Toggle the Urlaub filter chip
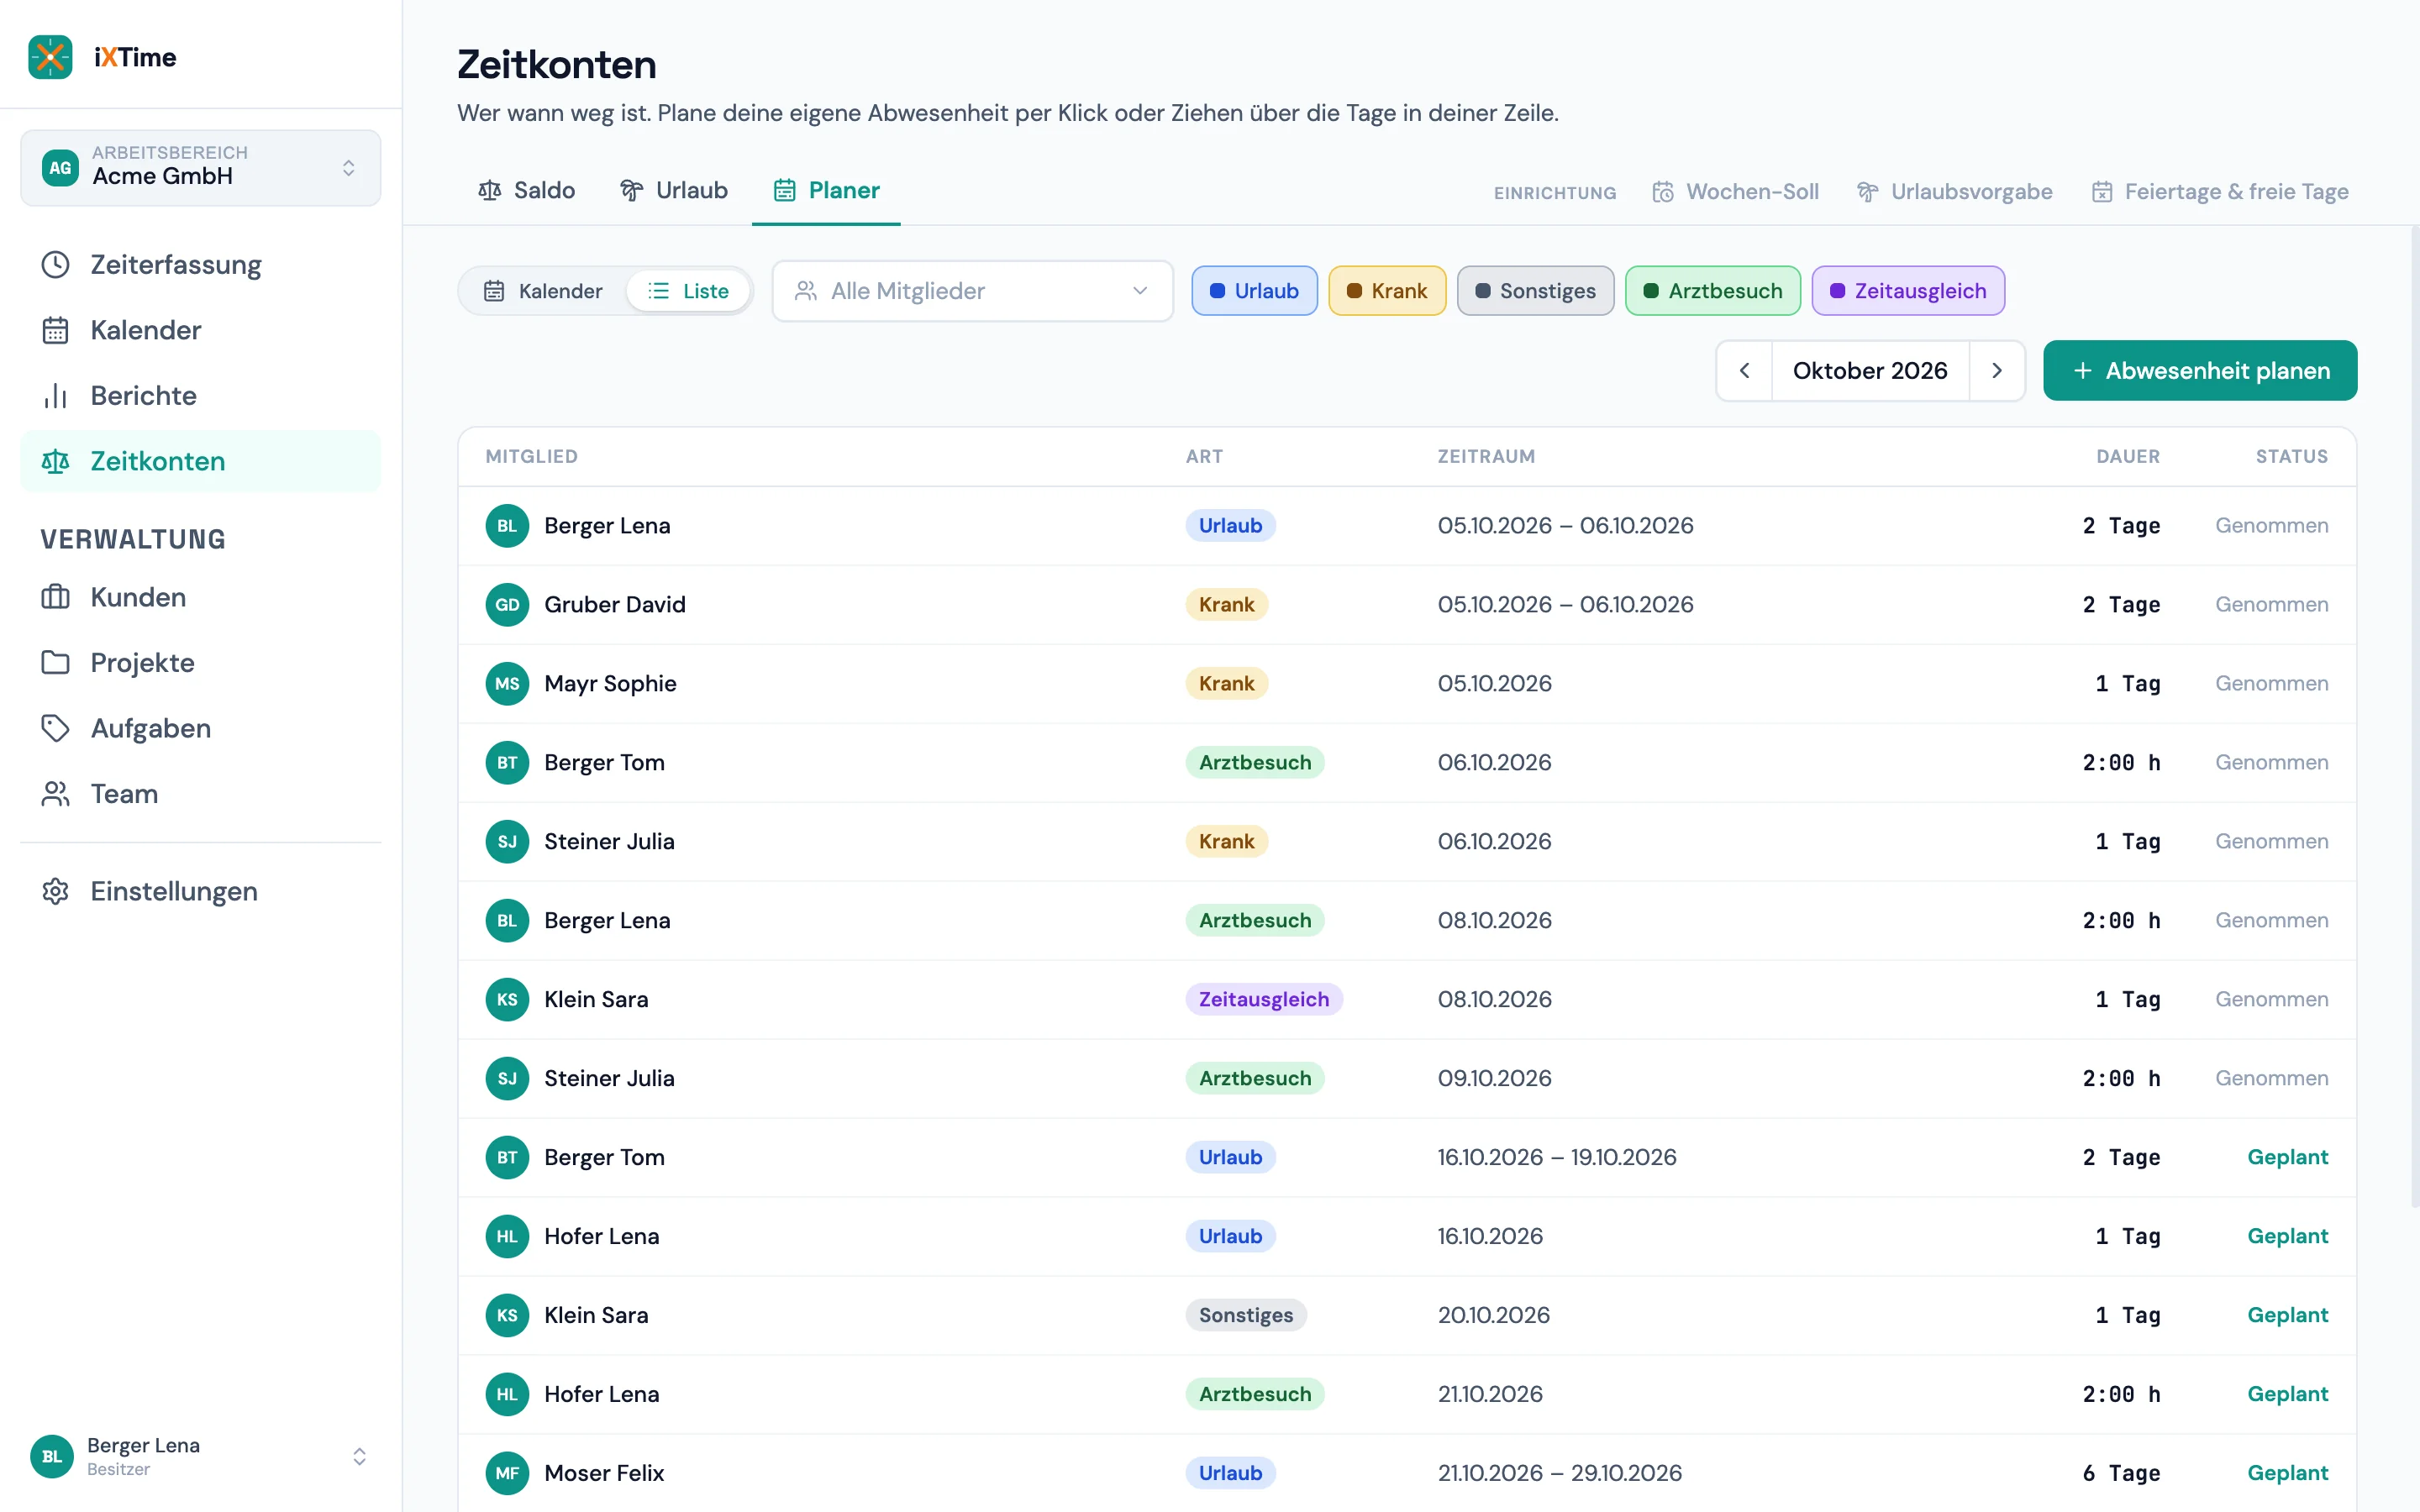The image size is (2420, 1512). point(1254,291)
